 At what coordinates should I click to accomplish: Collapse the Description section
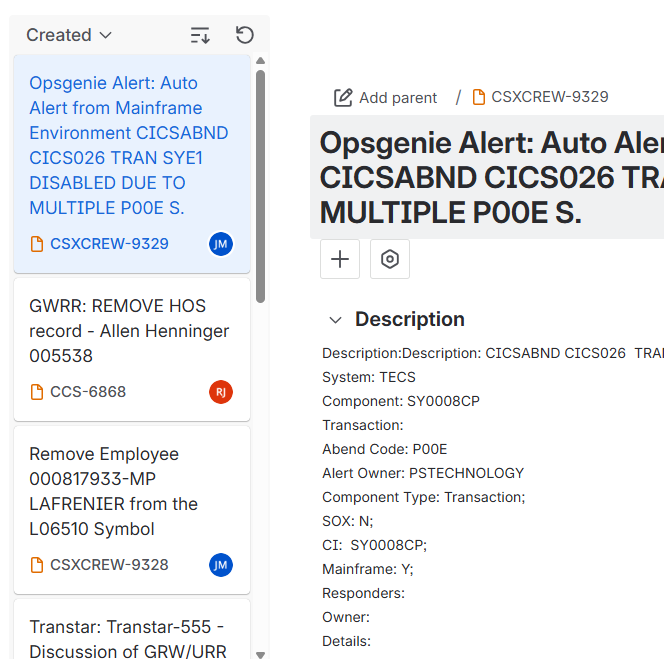[336, 320]
